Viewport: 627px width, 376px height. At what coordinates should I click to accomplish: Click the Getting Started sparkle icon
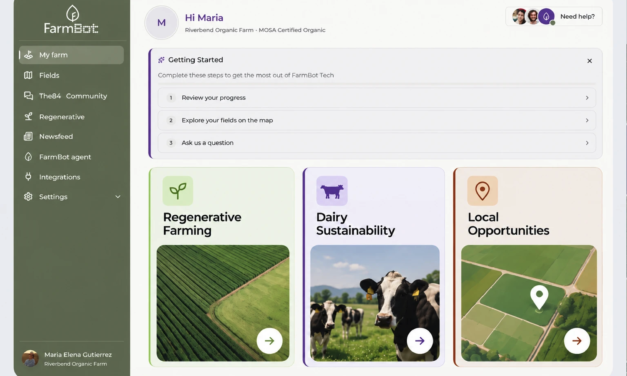point(161,60)
